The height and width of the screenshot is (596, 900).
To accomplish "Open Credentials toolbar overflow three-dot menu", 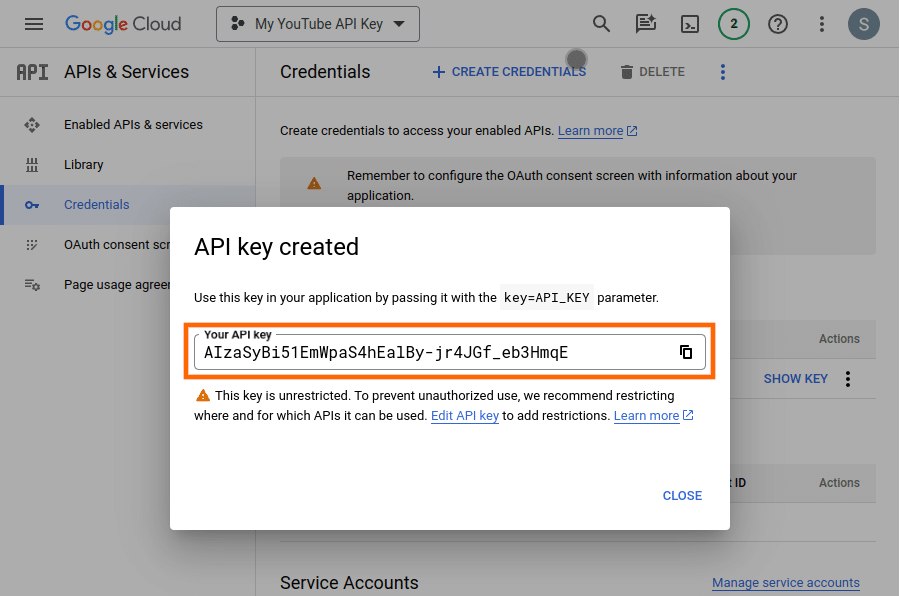I will click(x=723, y=72).
